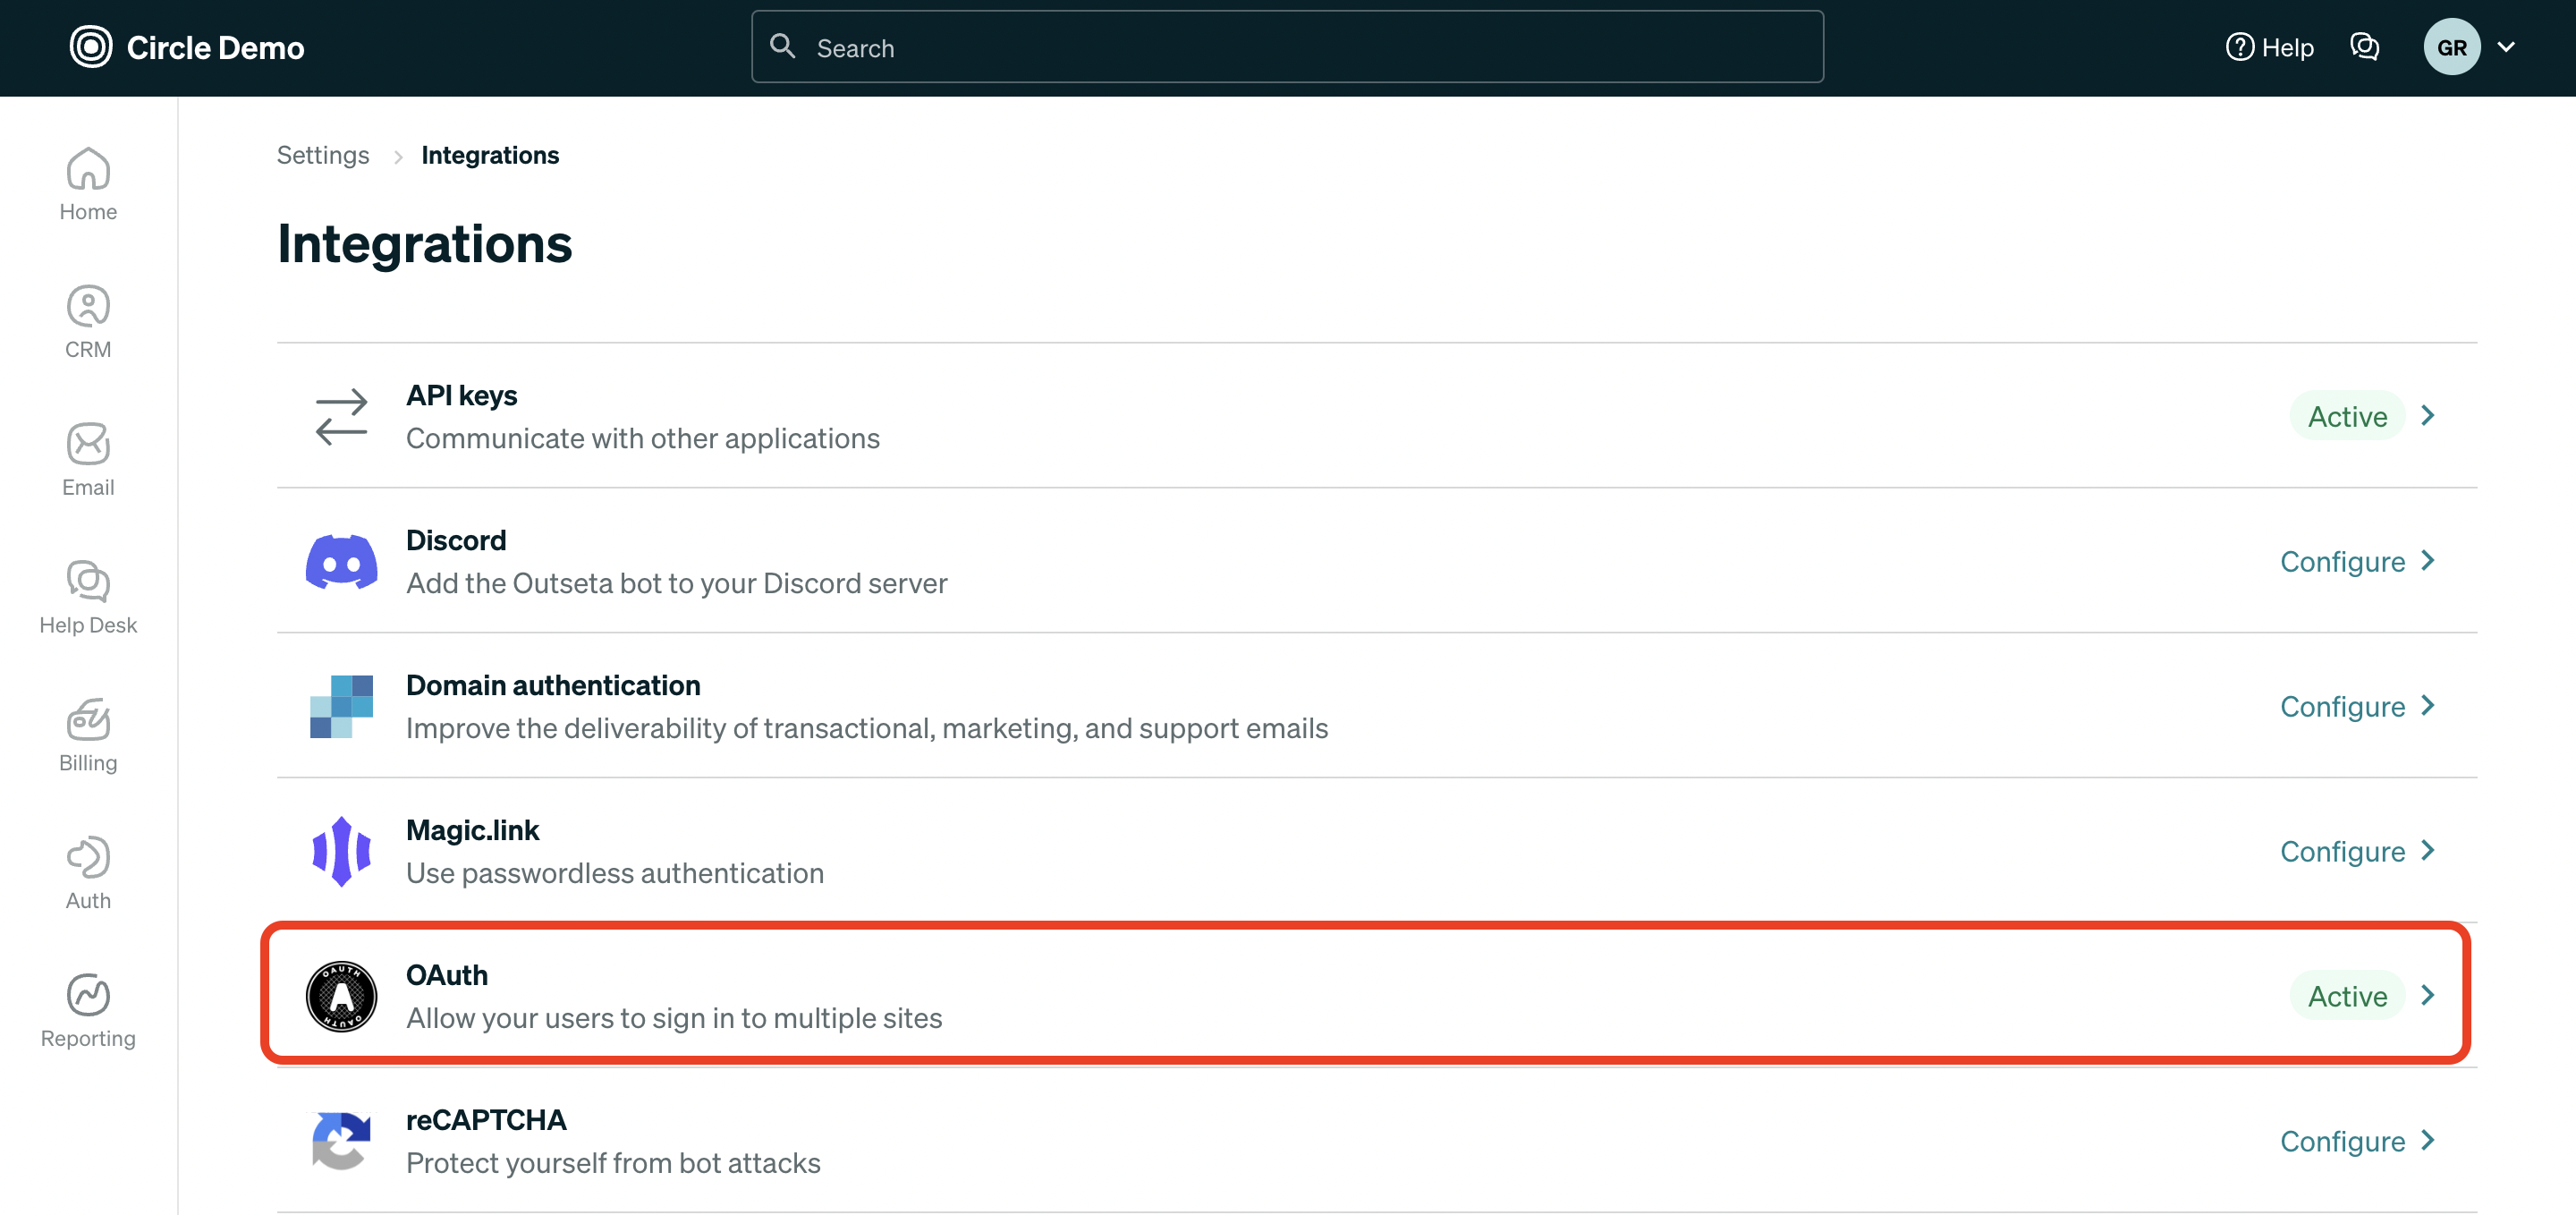Click the Active badge on OAuth
This screenshot has height=1215, width=2576.
2346,996
